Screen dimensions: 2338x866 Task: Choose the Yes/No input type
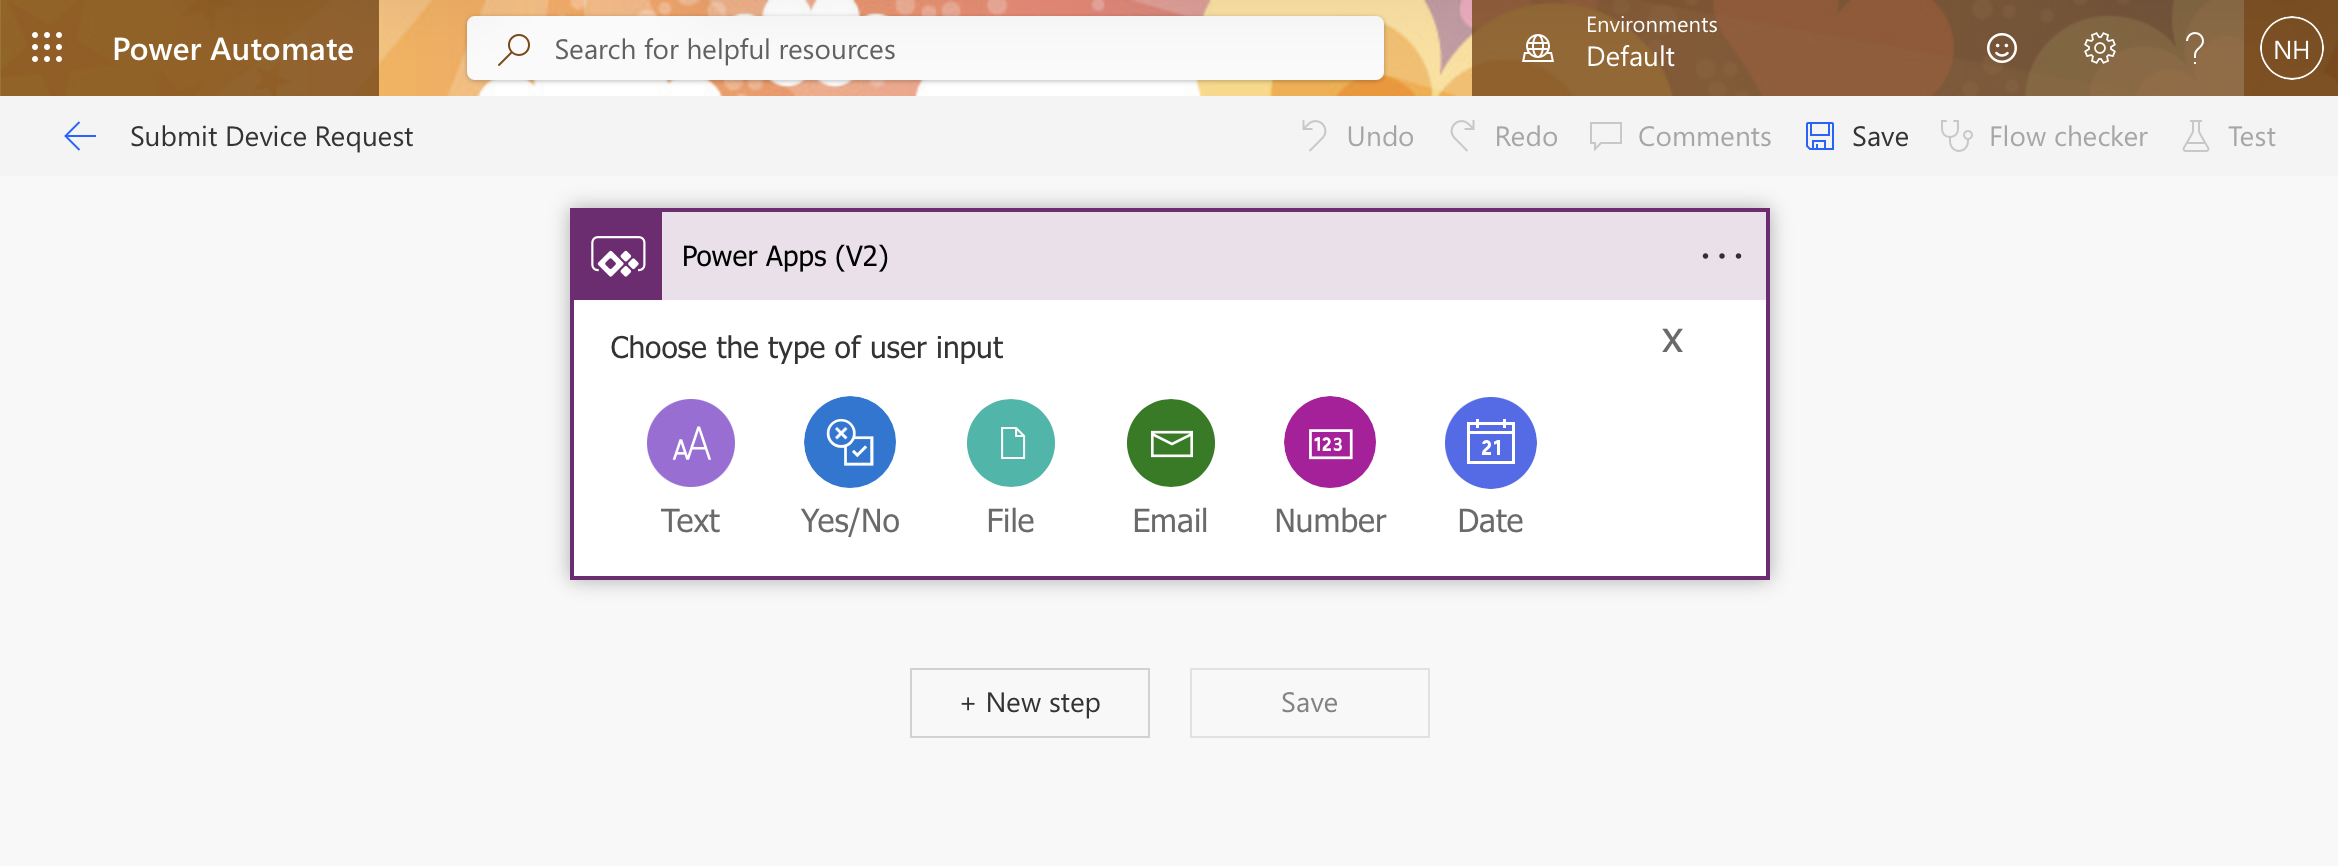click(850, 467)
